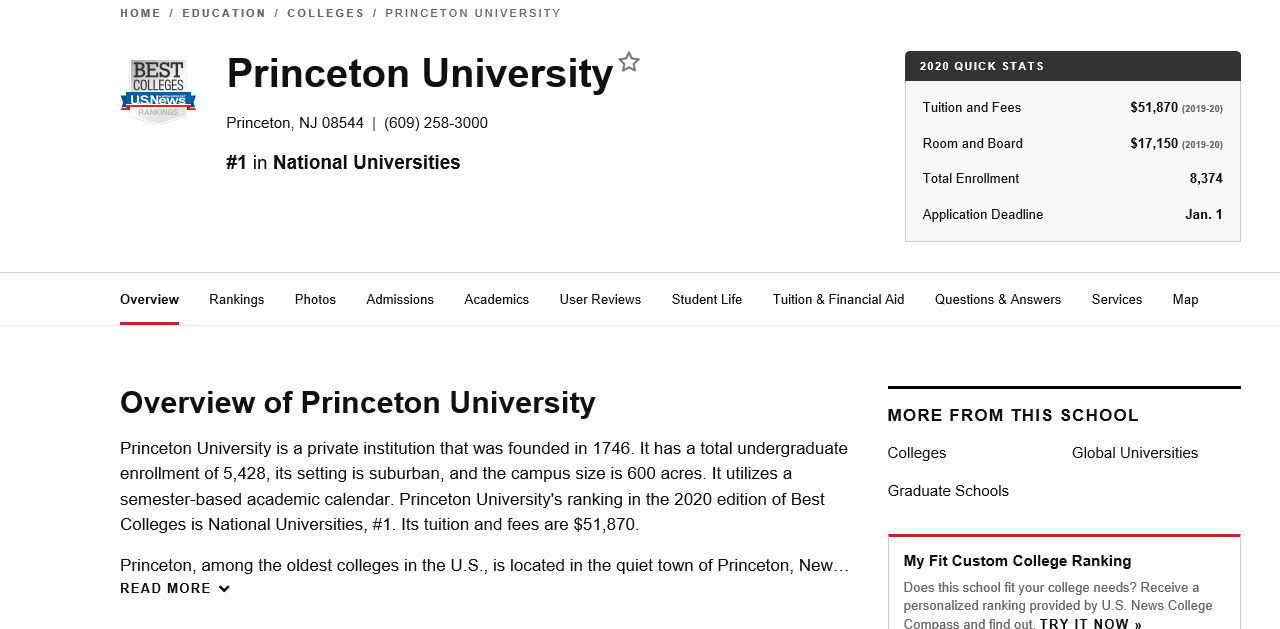
Task: Show the Map tab
Action: point(1185,299)
